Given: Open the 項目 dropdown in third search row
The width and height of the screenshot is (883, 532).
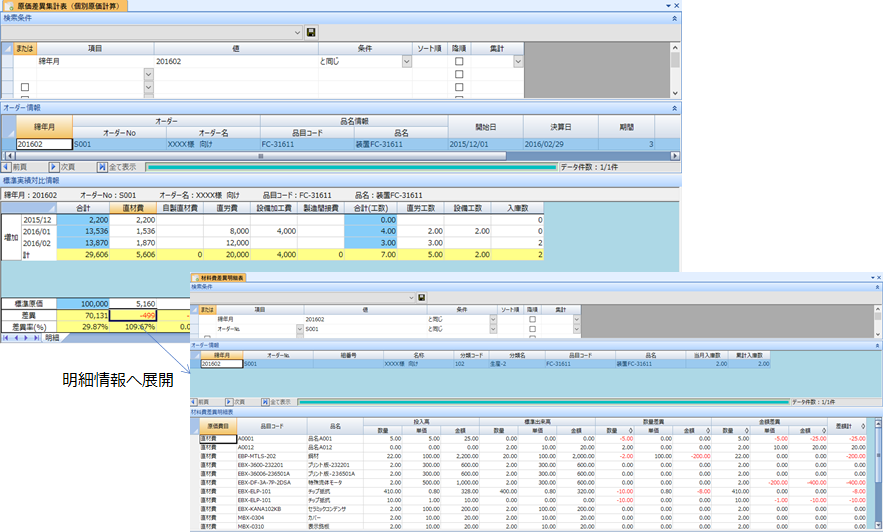Looking at the screenshot, I should coord(149,87).
